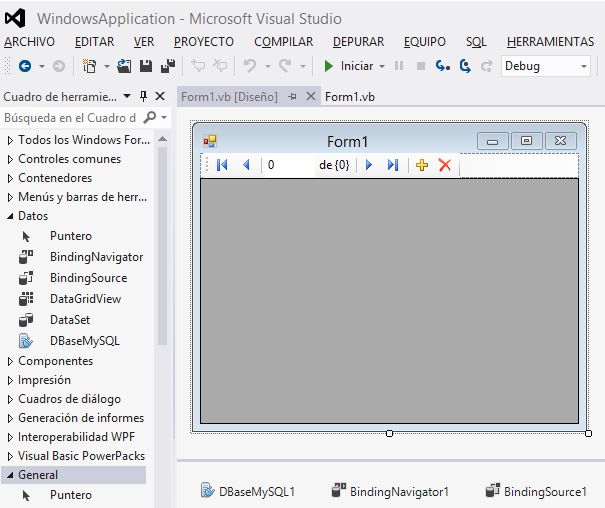605x508 pixels.
Task: Close the Form1.vb [Diseño] tab
Action: click(311, 96)
